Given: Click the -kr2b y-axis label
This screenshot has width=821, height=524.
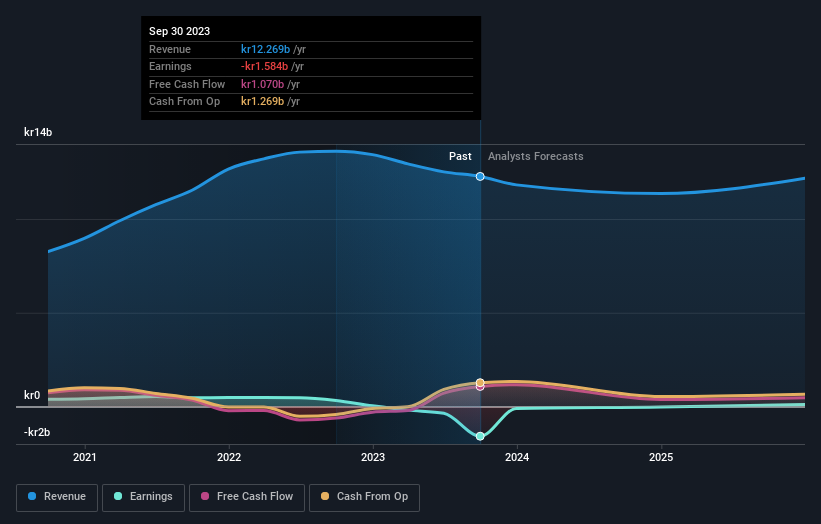Looking at the screenshot, I should pos(37,432).
